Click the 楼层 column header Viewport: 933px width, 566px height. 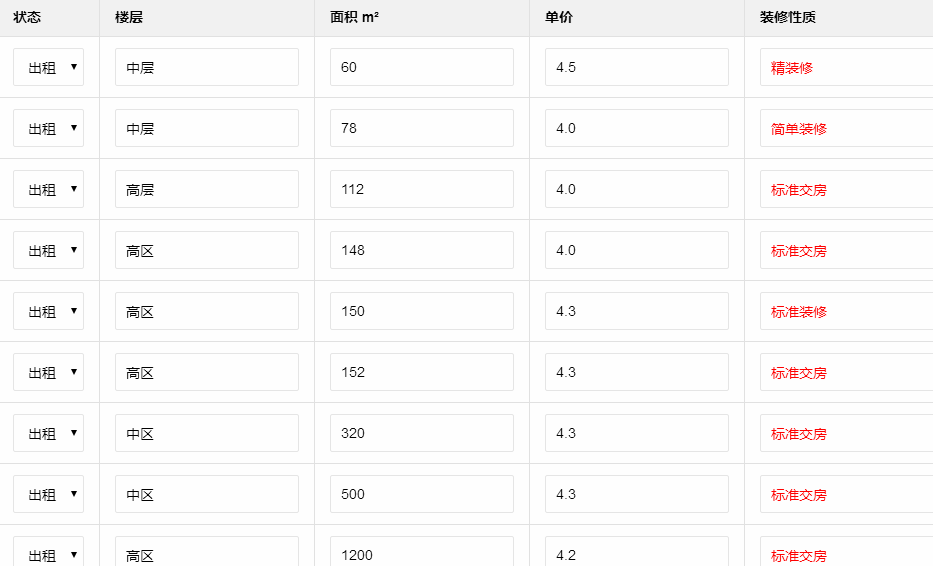pos(129,18)
